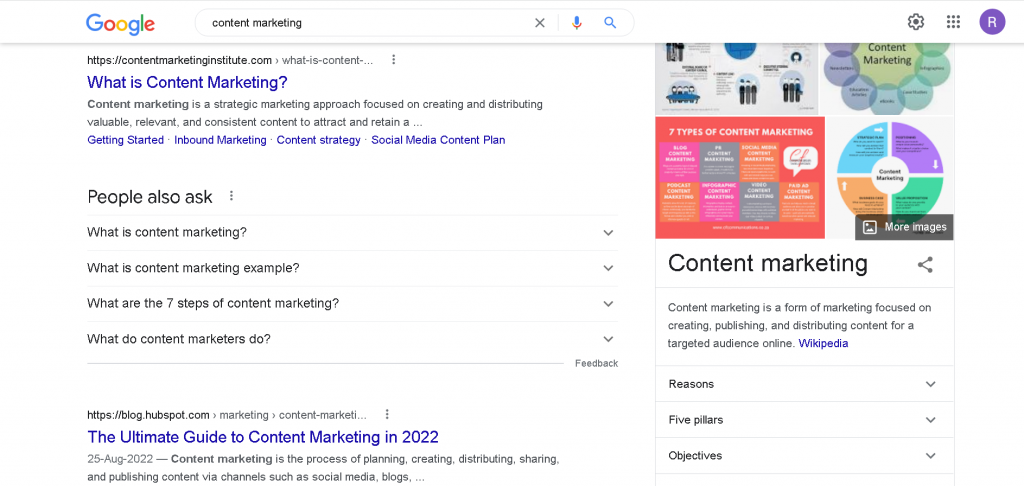Screen dimensions: 1024x486
Task: Open Ultimate Guide to Content Marketing 2022
Action: 263,436
